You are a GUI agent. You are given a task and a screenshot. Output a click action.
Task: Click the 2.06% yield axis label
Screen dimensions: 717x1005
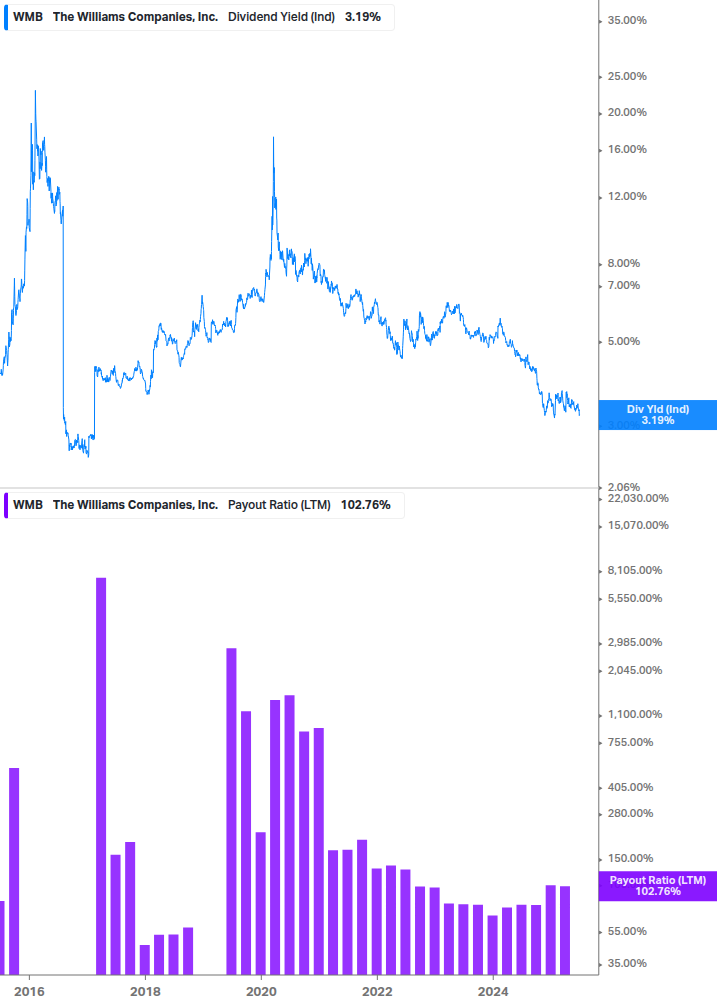(623, 487)
